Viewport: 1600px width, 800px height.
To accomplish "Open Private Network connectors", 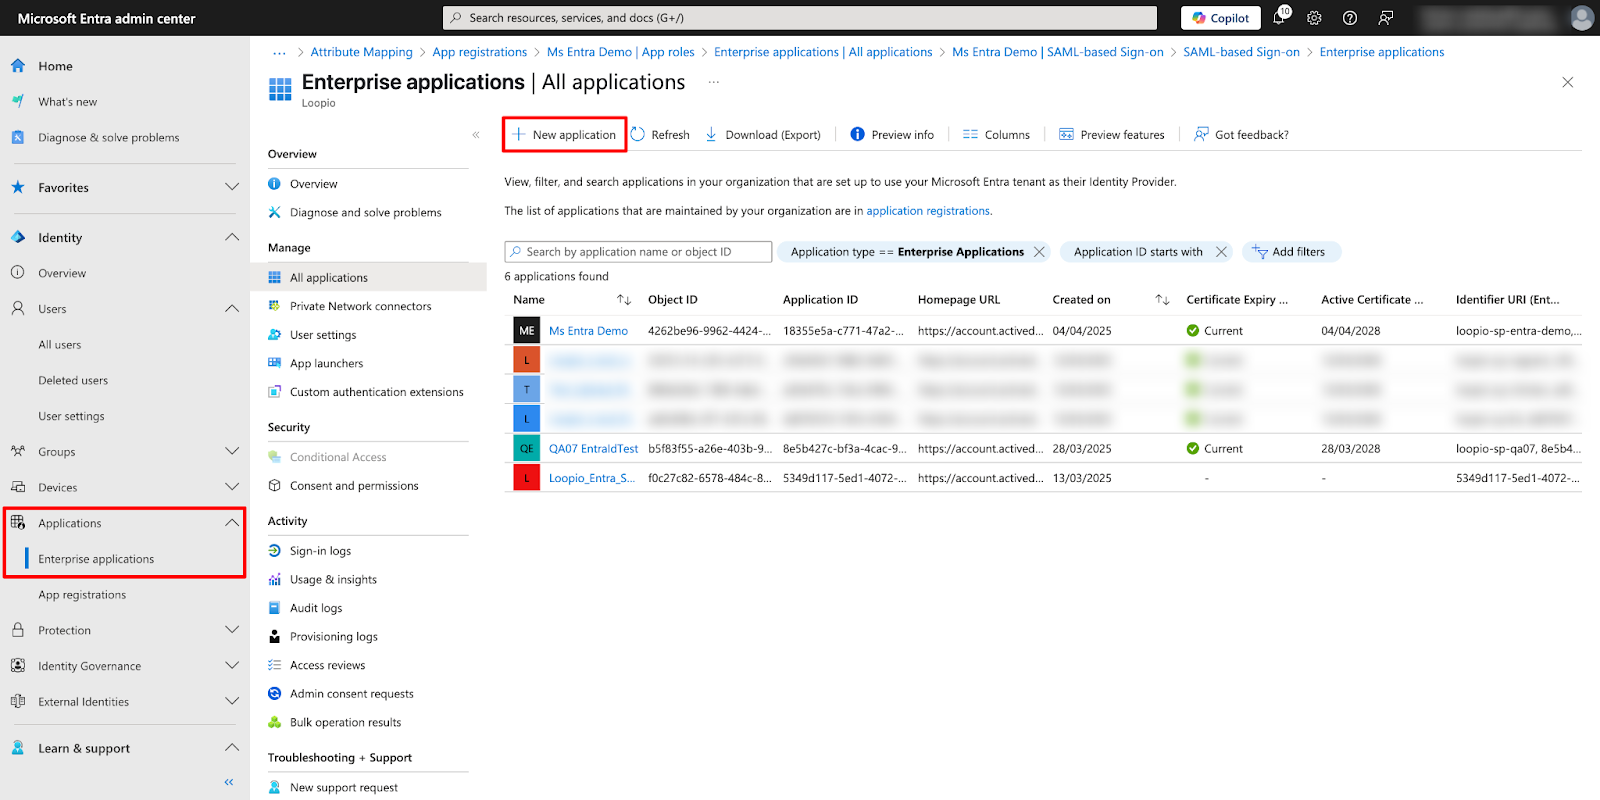I will click(x=360, y=306).
